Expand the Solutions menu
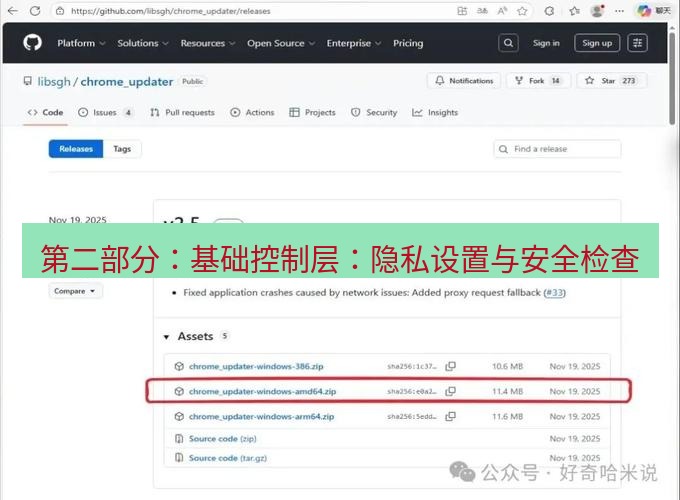The height and width of the screenshot is (500, 680). coord(143,43)
